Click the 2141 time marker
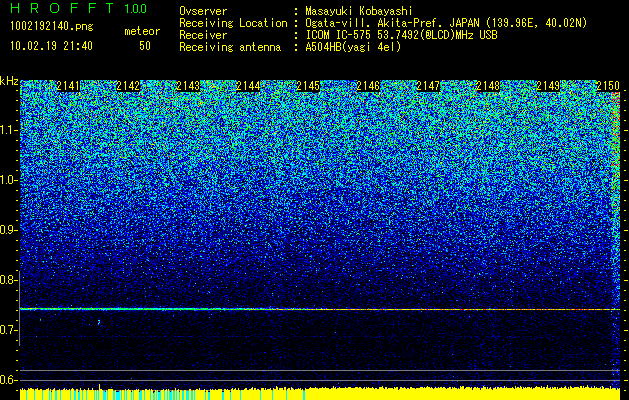Viewport: 629px width, 400px height. [68, 86]
